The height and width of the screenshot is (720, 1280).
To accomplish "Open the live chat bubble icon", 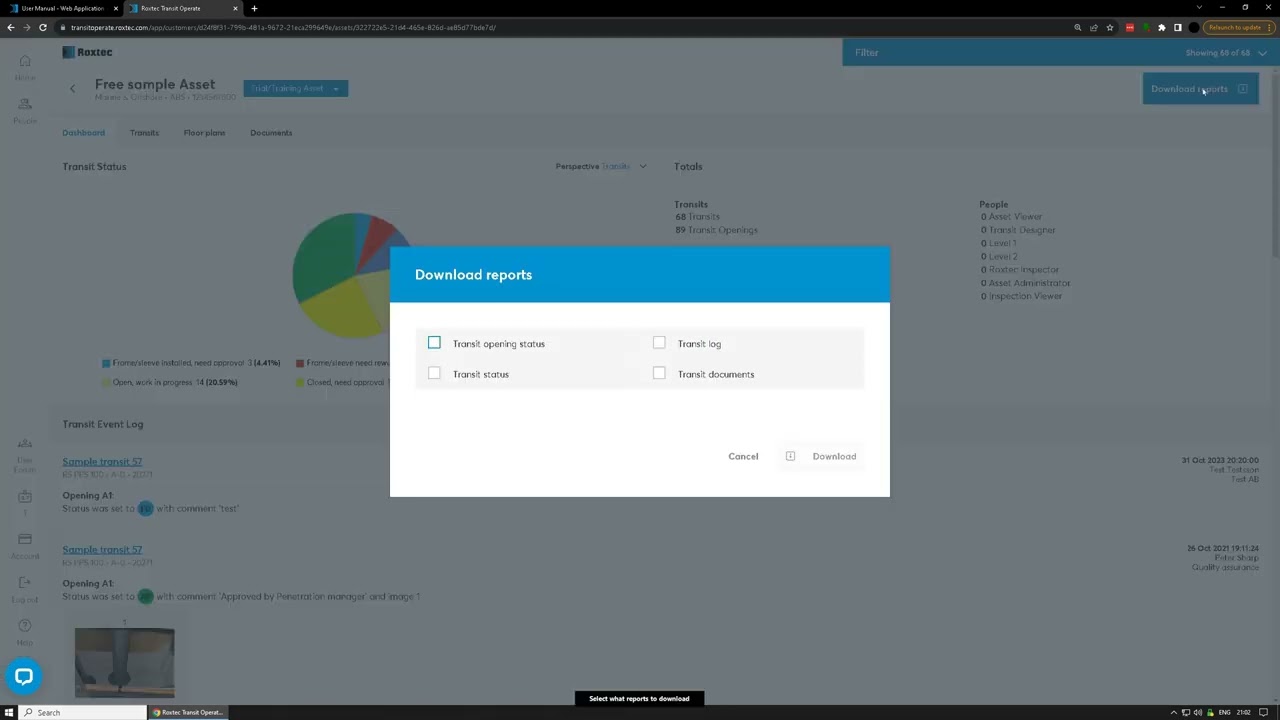I will point(24,677).
